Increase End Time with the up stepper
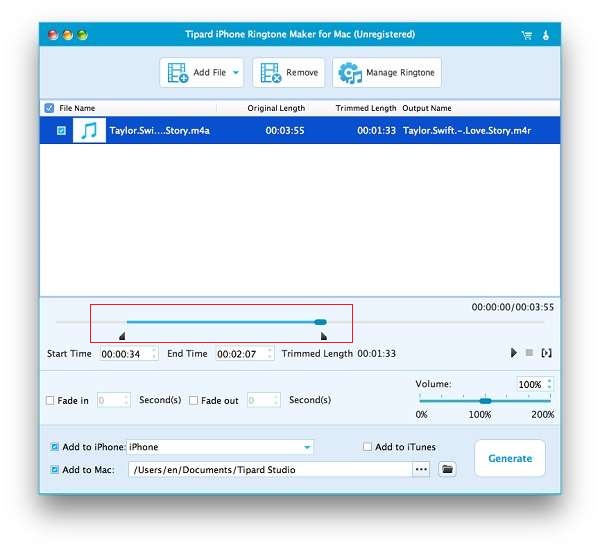 pos(270,350)
